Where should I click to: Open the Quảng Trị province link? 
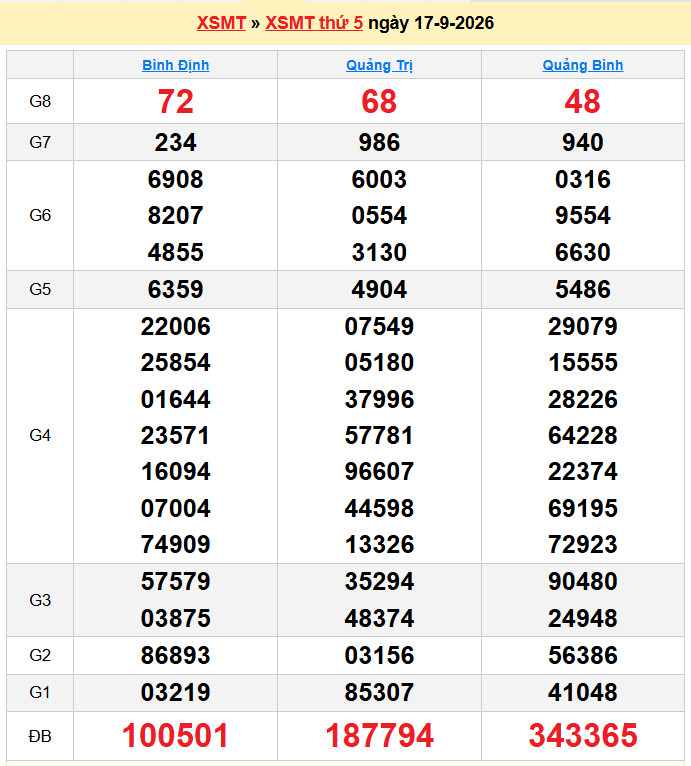(379, 65)
